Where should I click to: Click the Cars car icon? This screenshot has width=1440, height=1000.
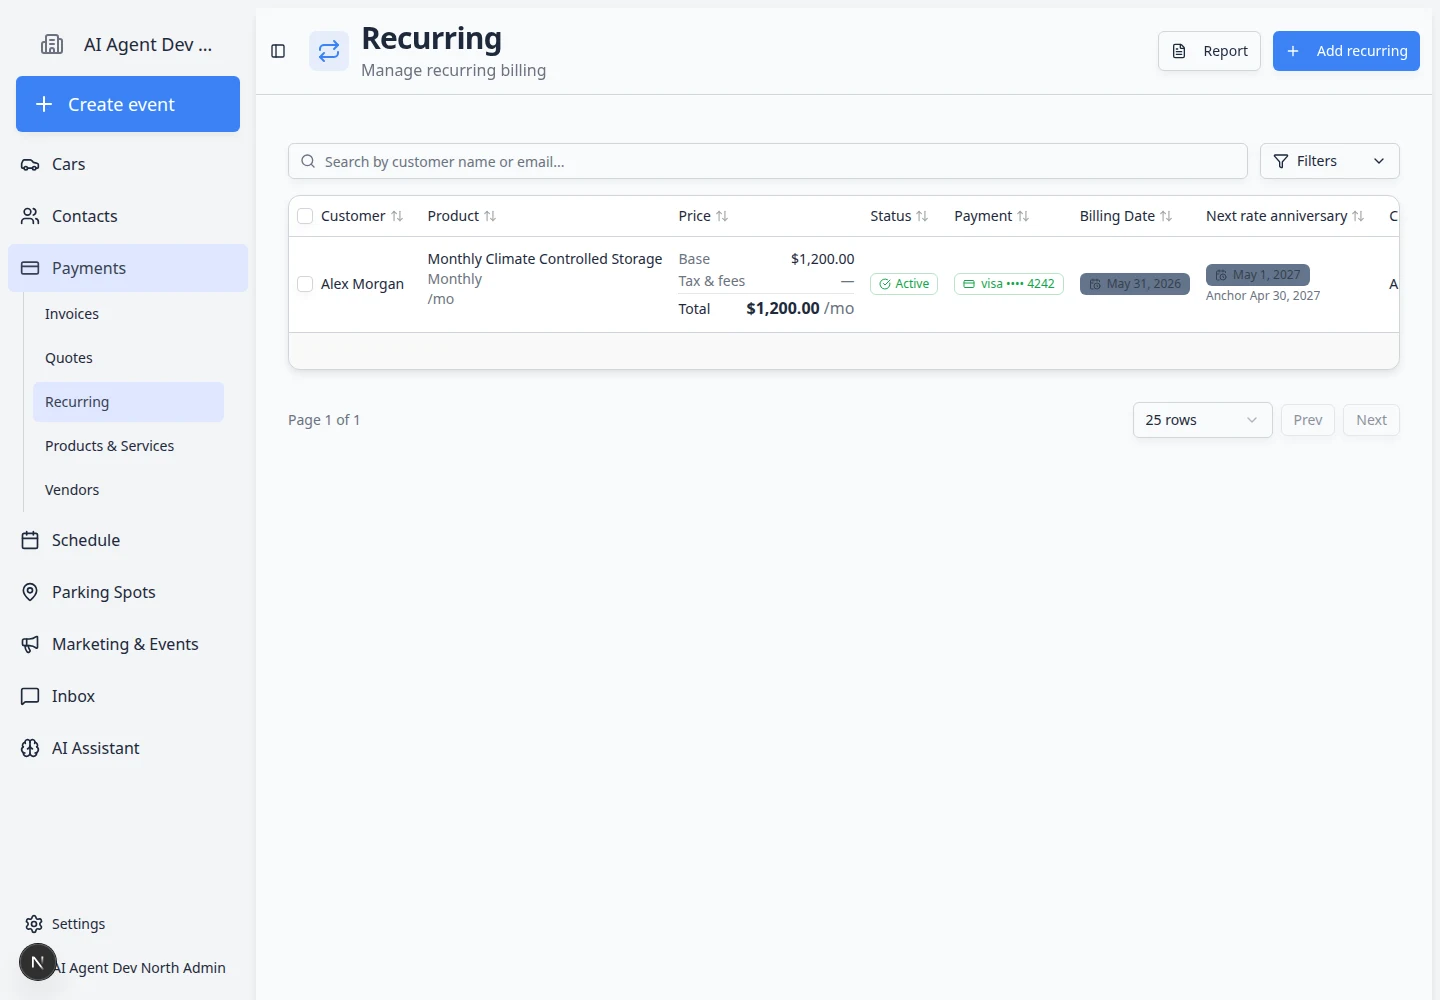[30, 164]
